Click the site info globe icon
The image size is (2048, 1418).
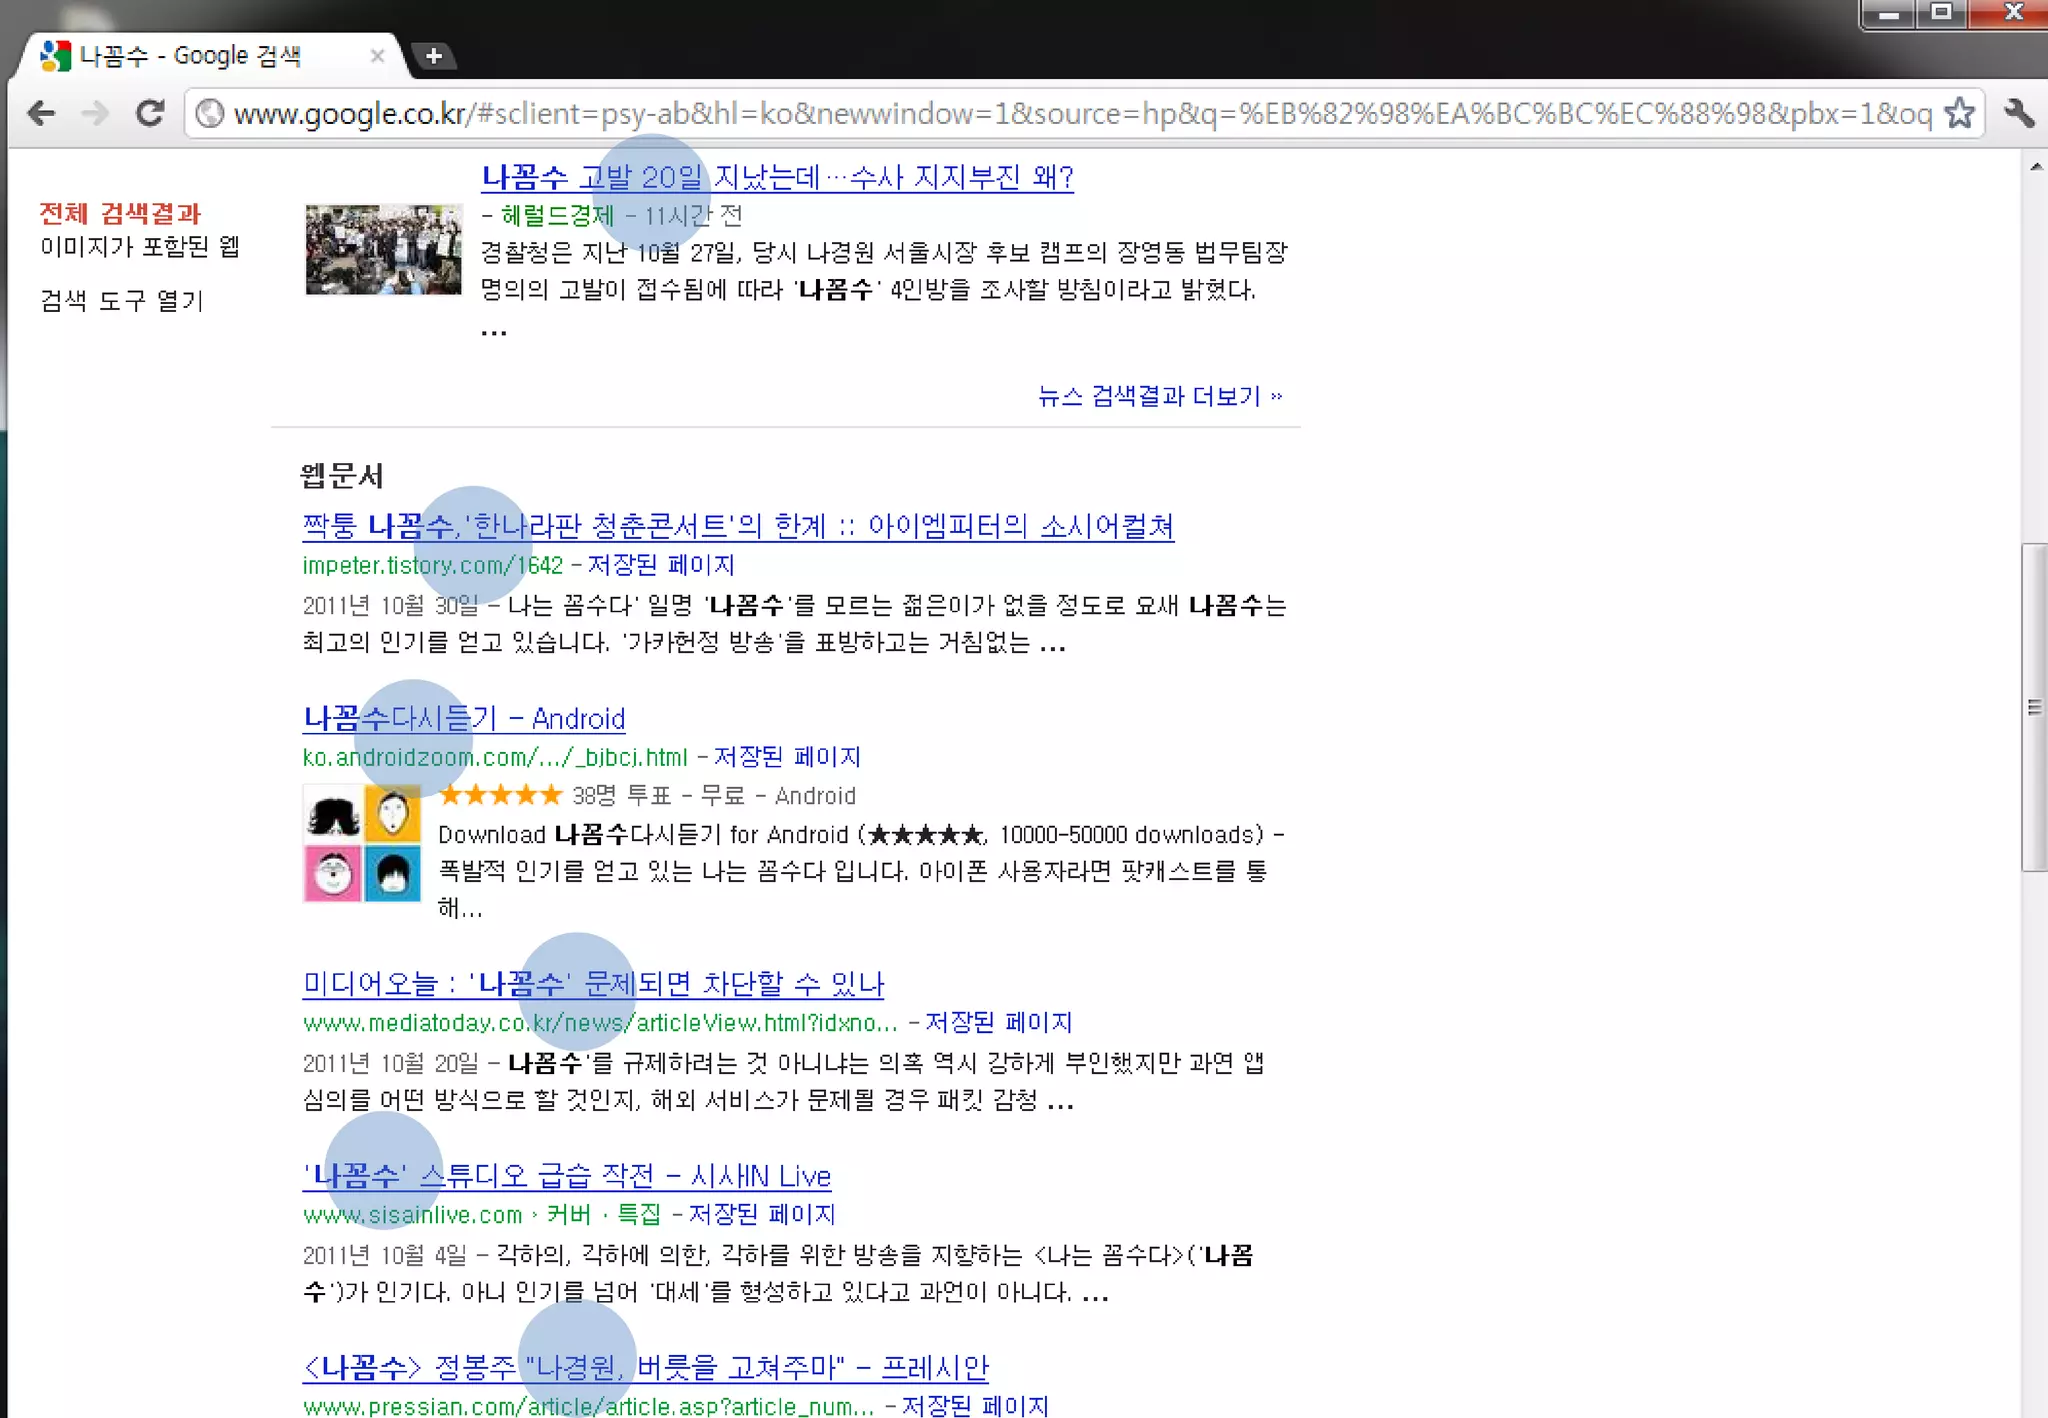pos(210,113)
